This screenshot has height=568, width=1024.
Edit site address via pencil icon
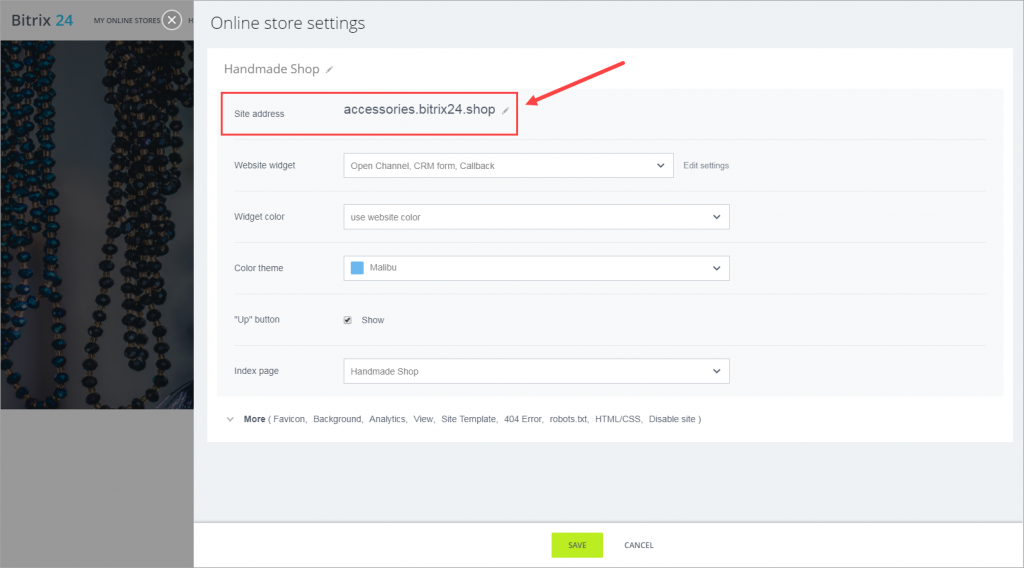(x=505, y=111)
